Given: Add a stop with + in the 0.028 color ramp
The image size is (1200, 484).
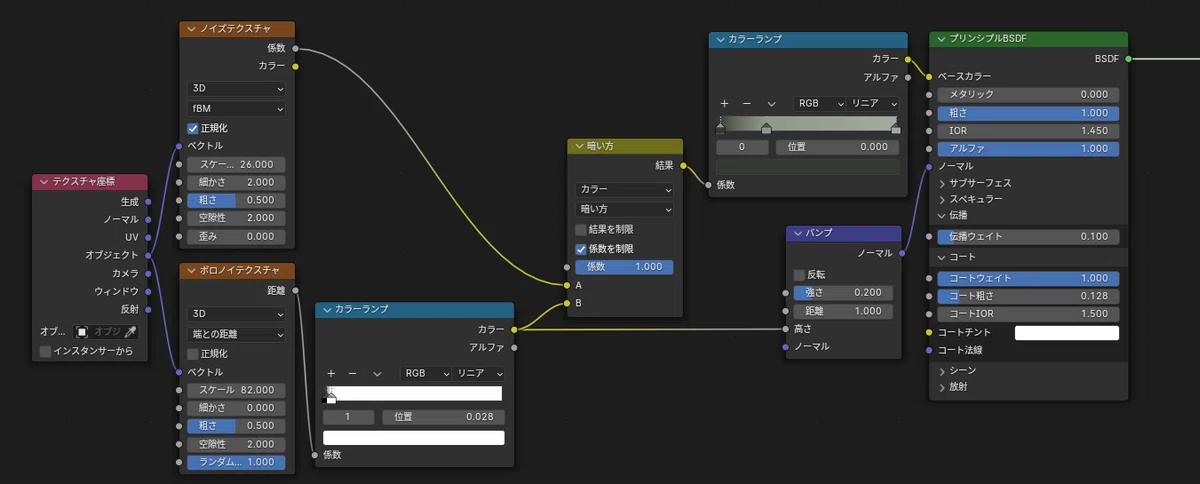Looking at the screenshot, I should tap(332, 373).
